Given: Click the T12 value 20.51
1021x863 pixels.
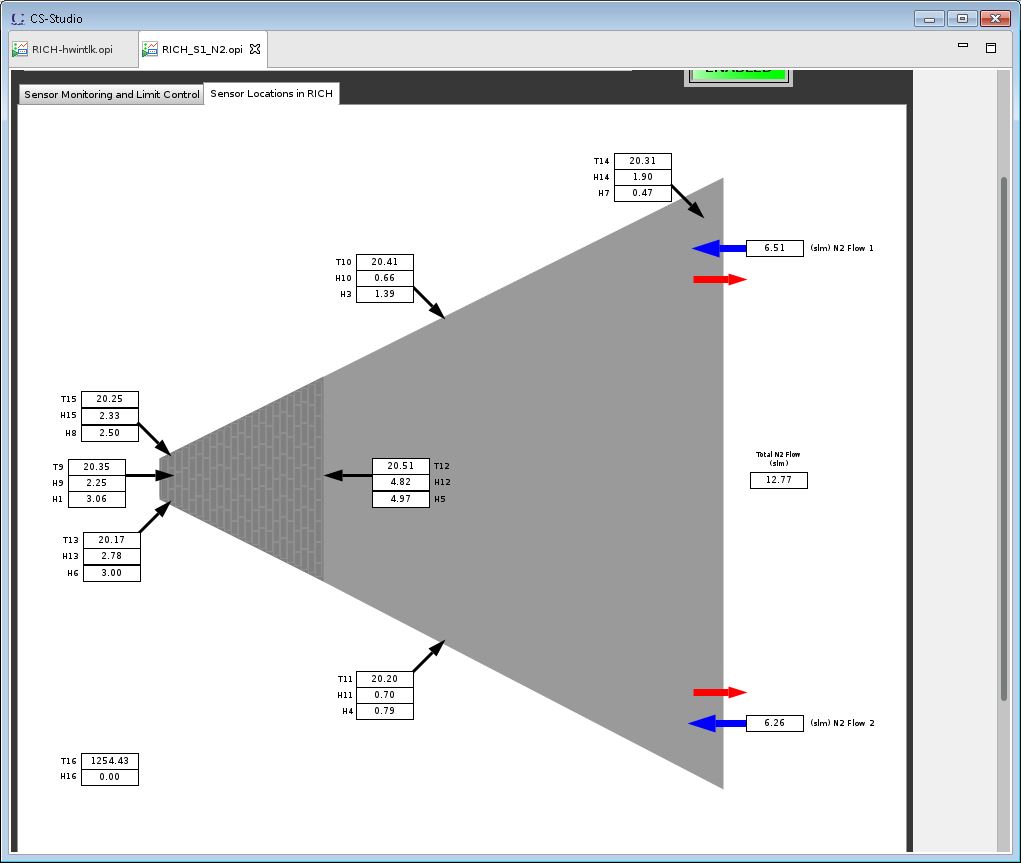Looking at the screenshot, I should coord(401,466).
